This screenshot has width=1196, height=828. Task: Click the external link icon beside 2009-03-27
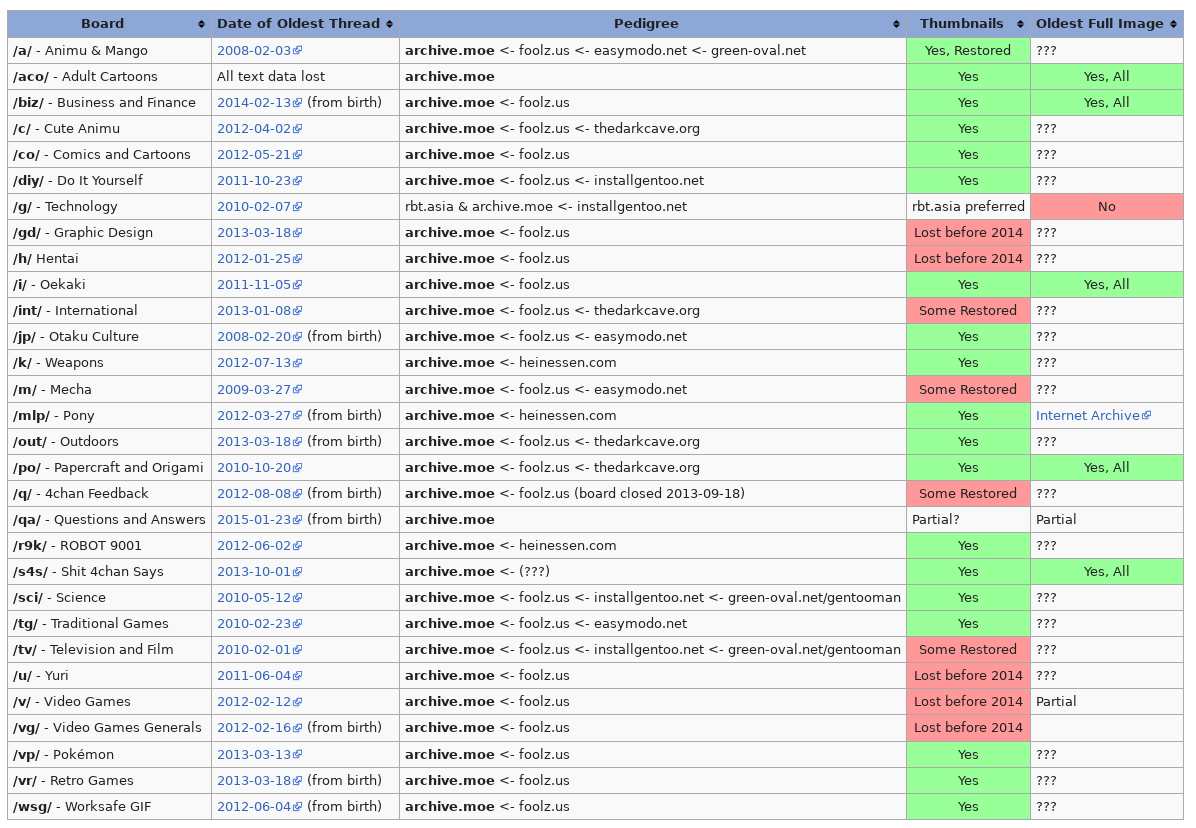(298, 390)
